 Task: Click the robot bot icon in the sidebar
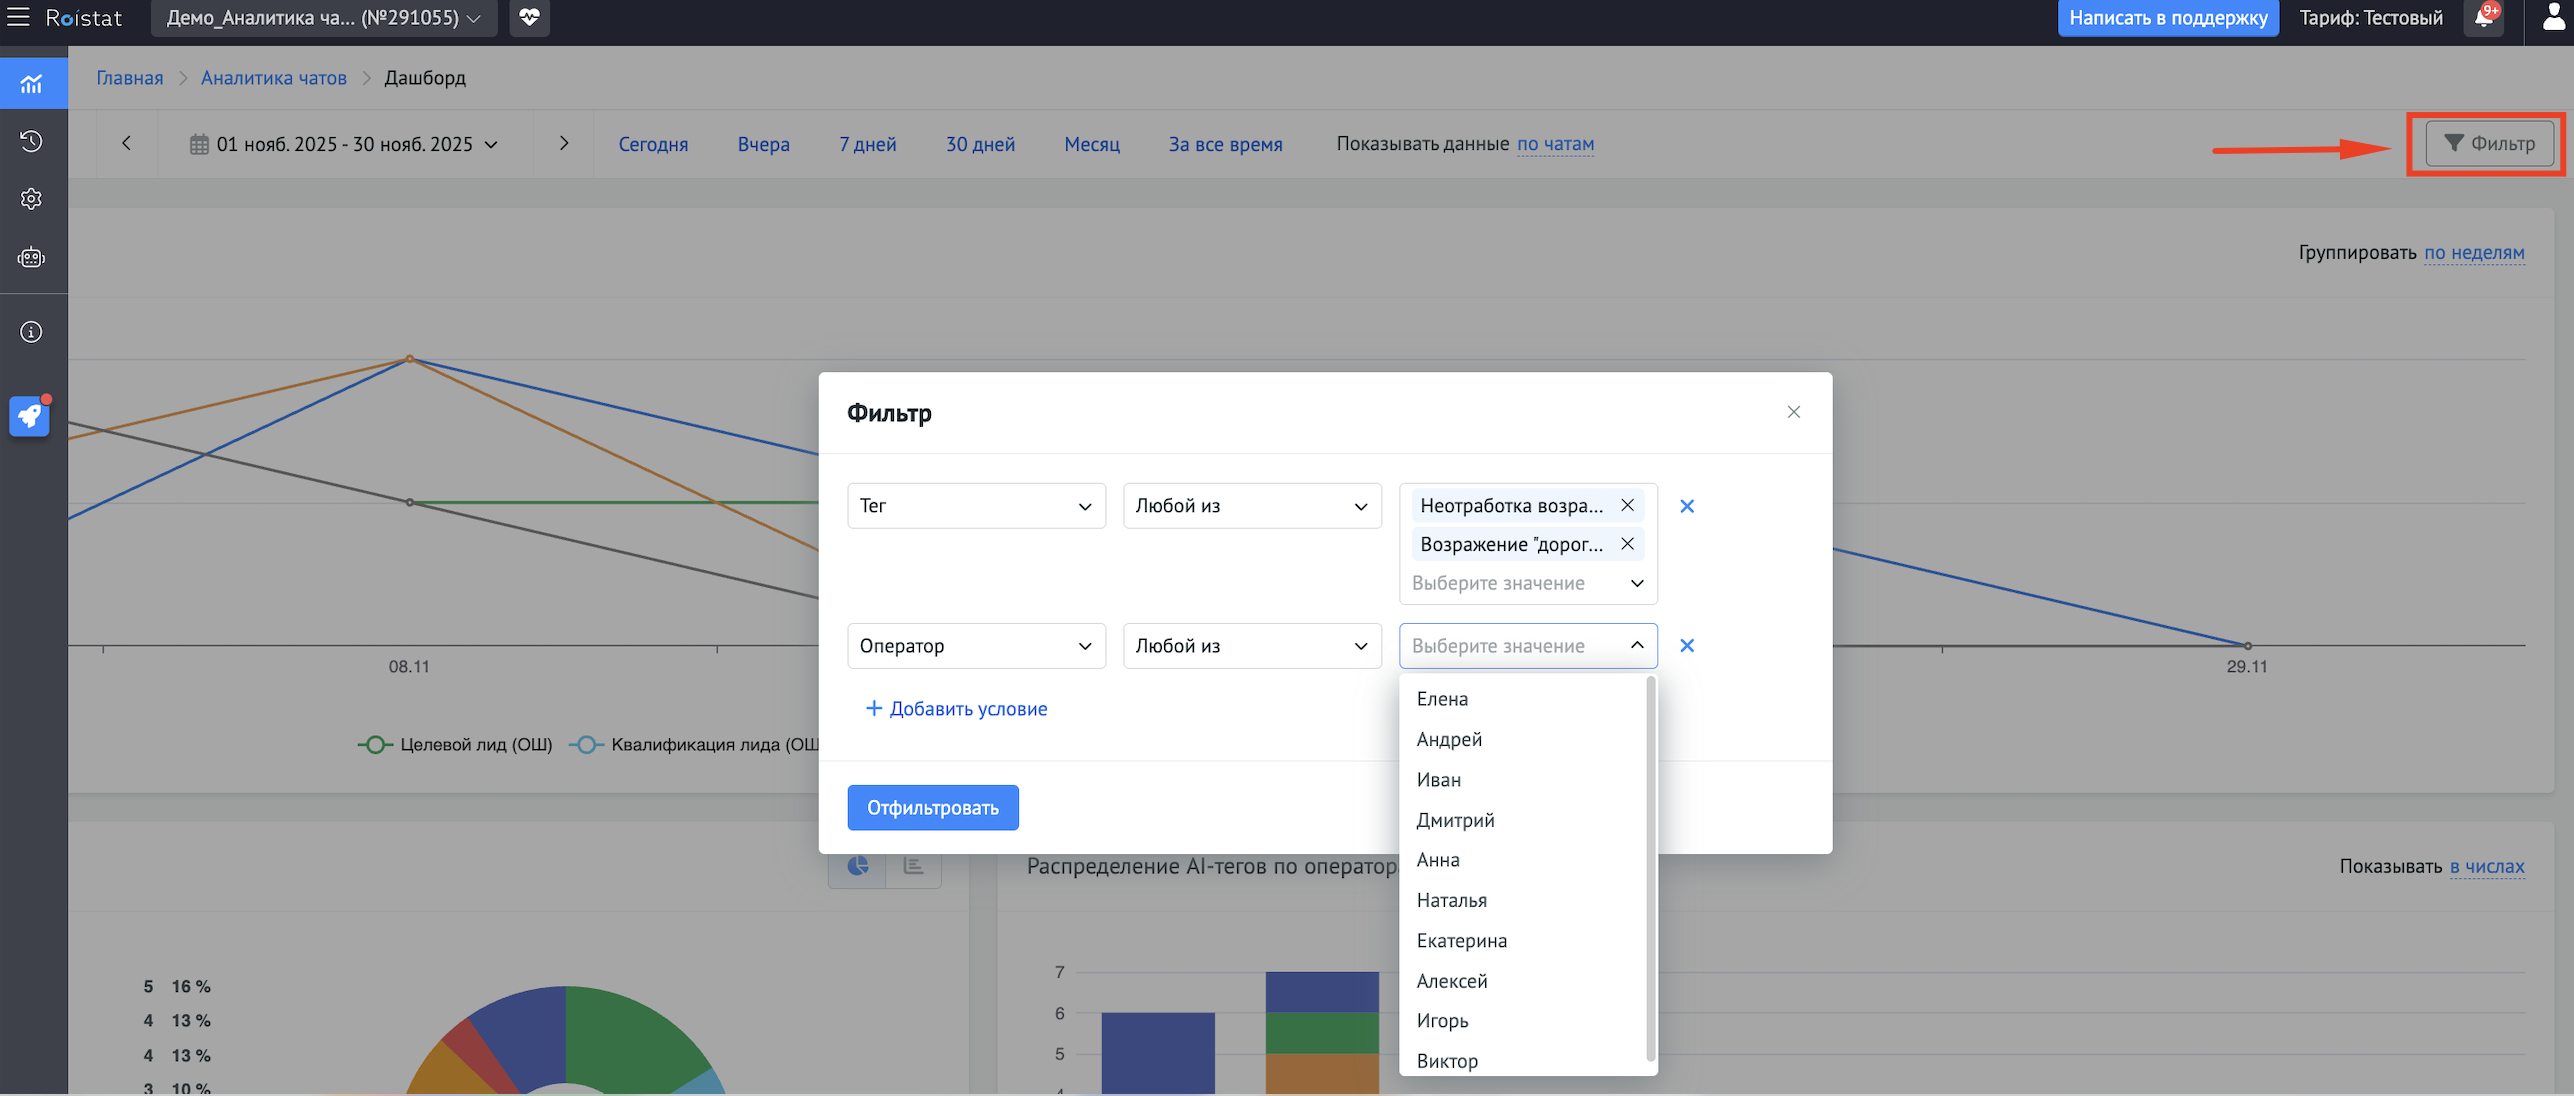click(x=31, y=258)
